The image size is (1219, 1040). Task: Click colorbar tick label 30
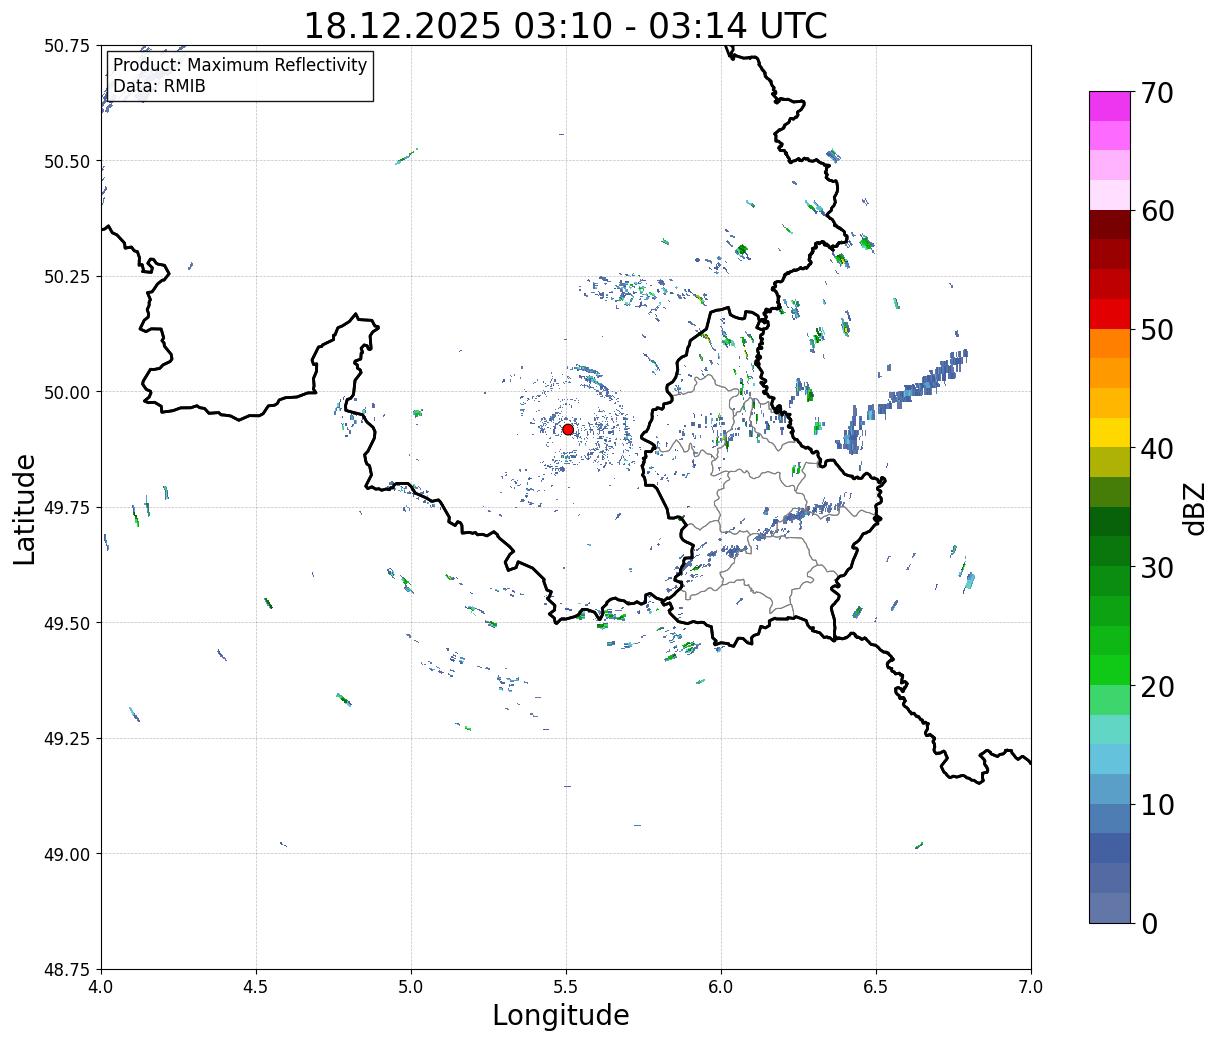(x=1156, y=567)
